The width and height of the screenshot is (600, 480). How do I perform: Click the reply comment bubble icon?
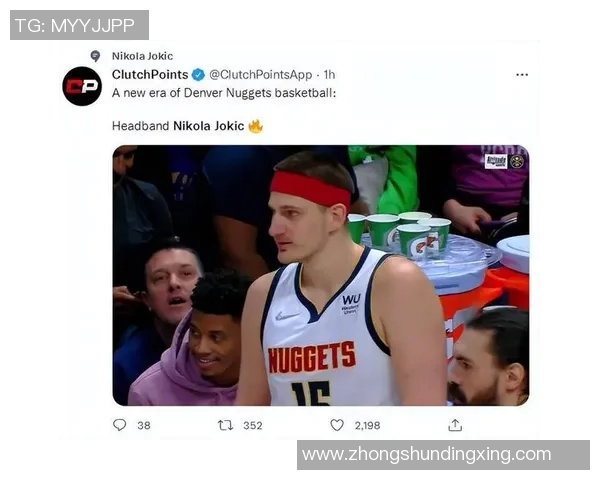coord(120,425)
